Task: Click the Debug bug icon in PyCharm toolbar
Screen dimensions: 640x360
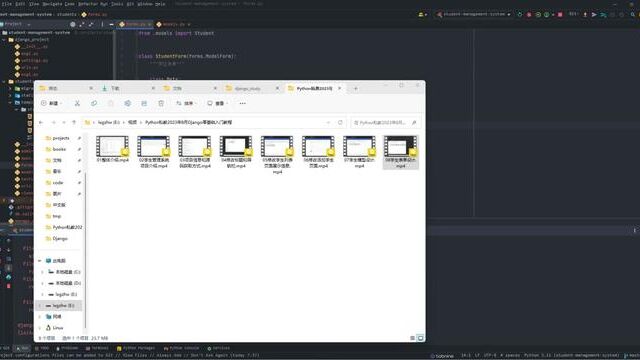Action: [x=529, y=14]
